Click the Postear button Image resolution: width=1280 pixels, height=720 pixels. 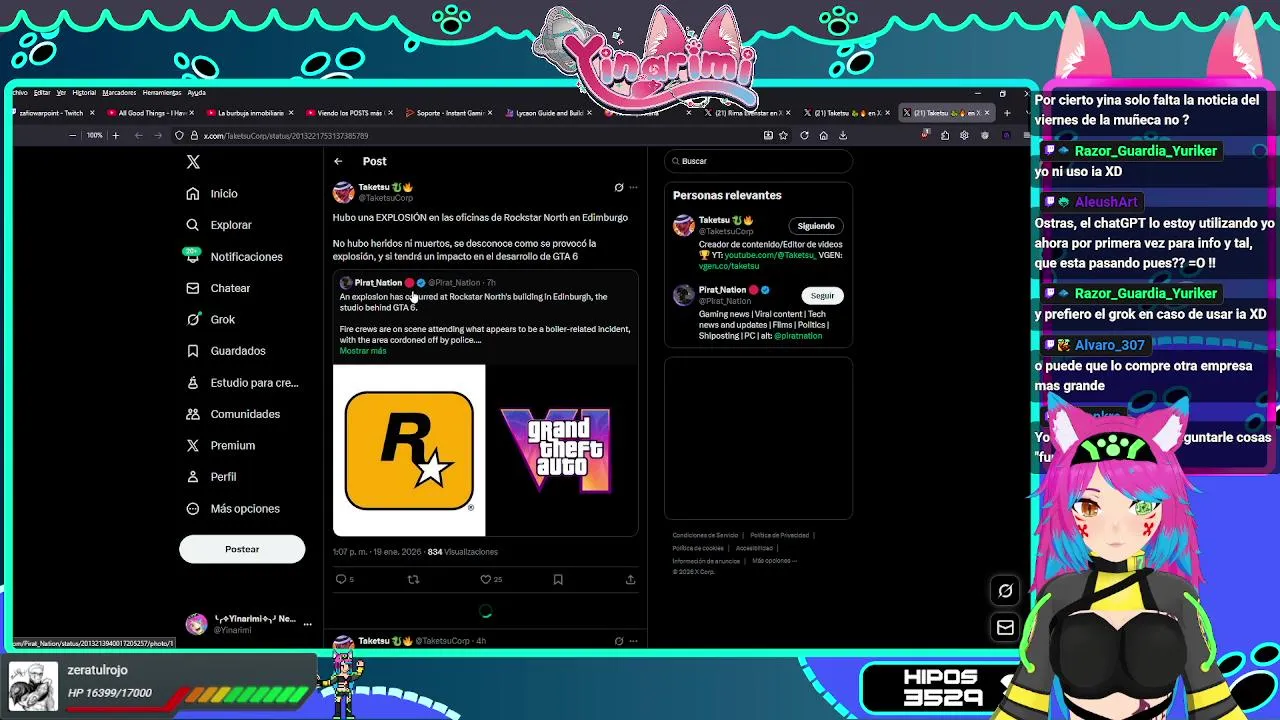(x=242, y=549)
